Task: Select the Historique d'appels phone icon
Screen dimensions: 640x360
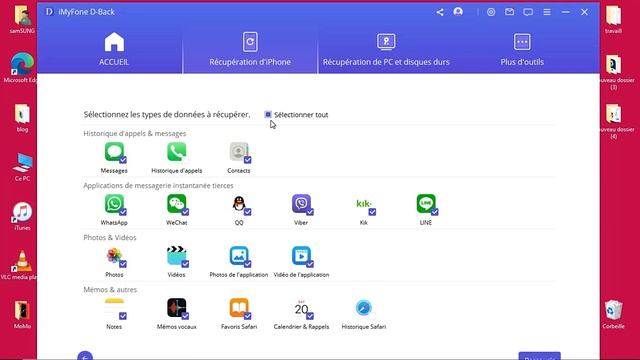Action: coord(176,152)
